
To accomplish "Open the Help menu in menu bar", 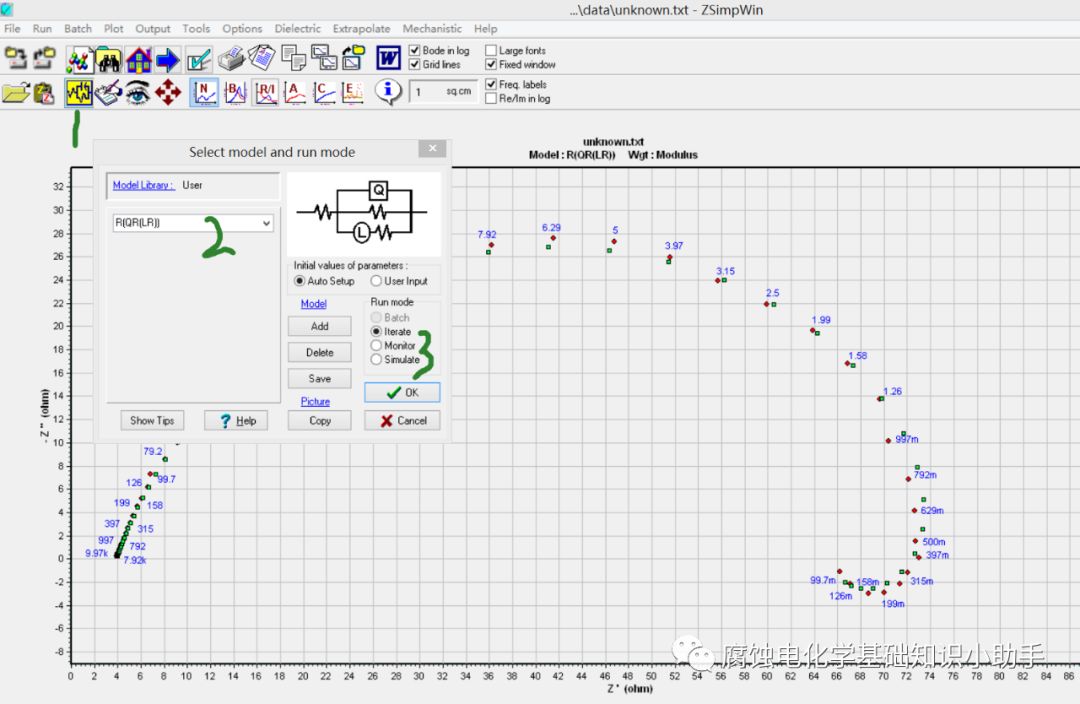I will pos(486,29).
